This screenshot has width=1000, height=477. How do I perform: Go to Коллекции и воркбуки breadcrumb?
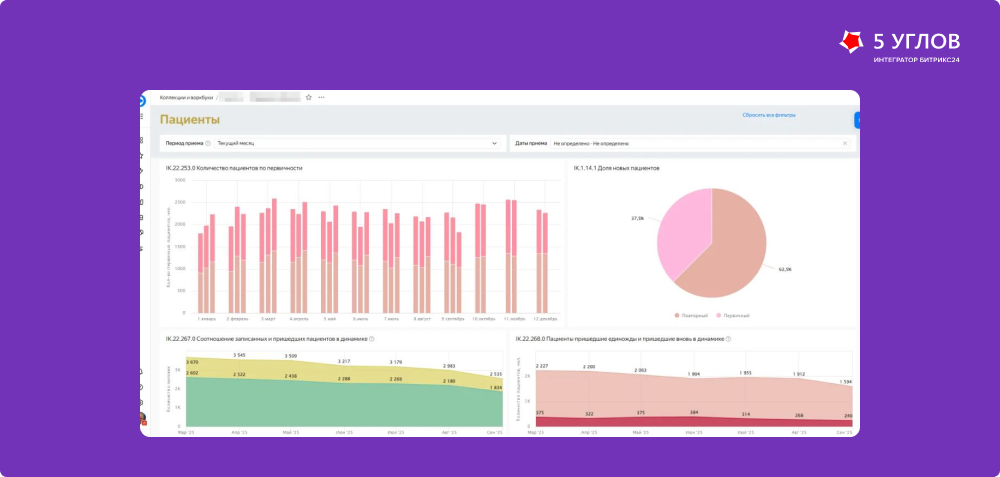[186, 98]
